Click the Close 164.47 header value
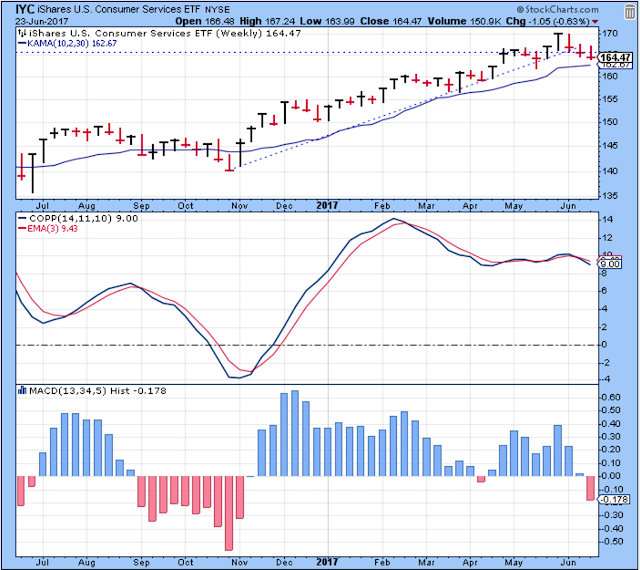 point(391,21)
